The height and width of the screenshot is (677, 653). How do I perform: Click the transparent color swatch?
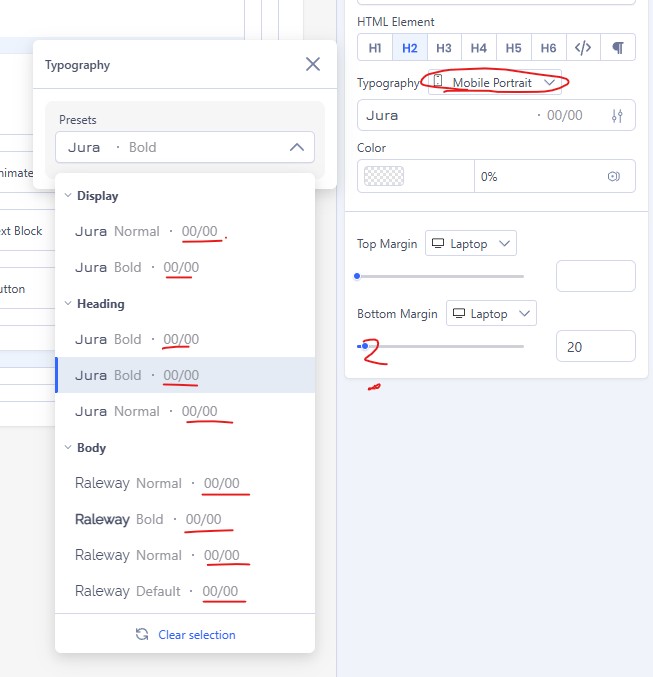[x=385, y=176]
